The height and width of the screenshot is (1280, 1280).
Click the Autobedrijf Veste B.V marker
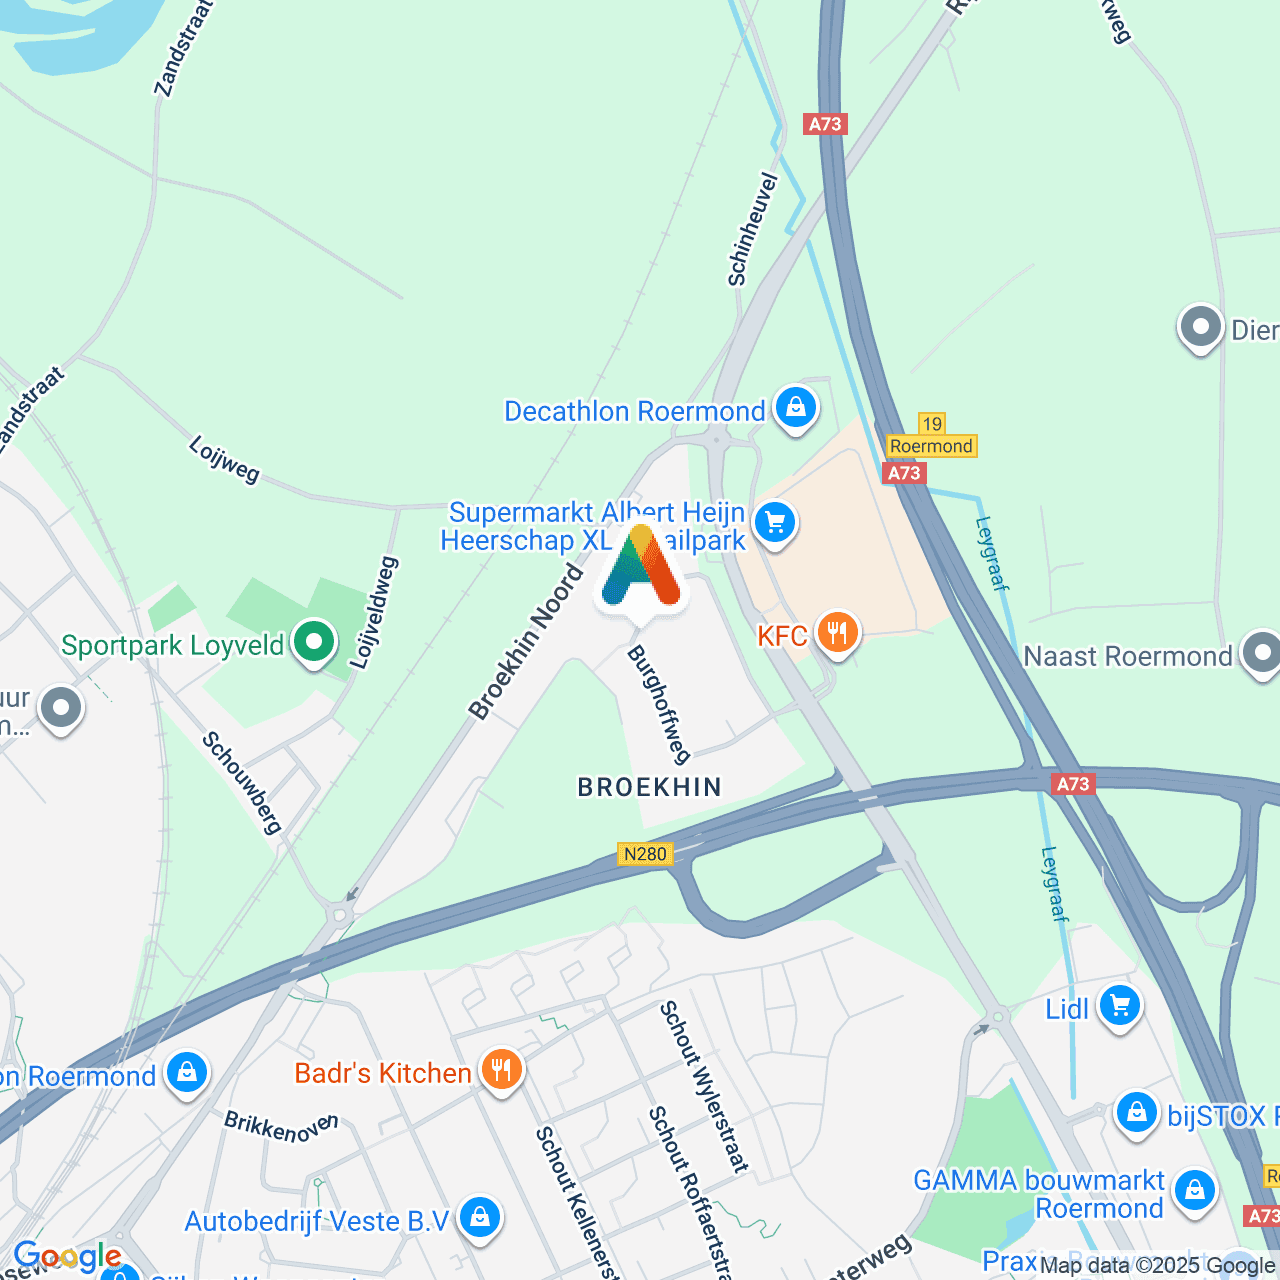click(480, 1220)
